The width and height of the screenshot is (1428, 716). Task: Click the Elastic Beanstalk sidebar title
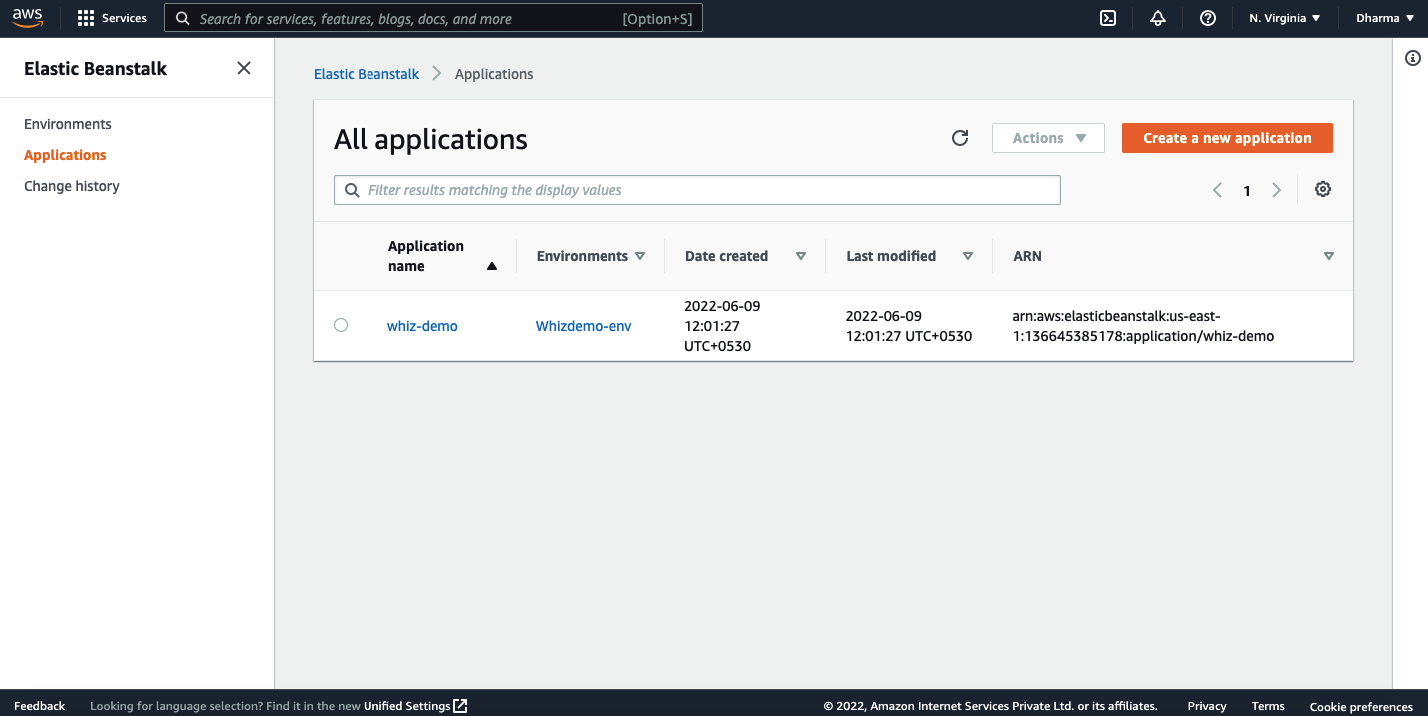click(x=96, y=69)
